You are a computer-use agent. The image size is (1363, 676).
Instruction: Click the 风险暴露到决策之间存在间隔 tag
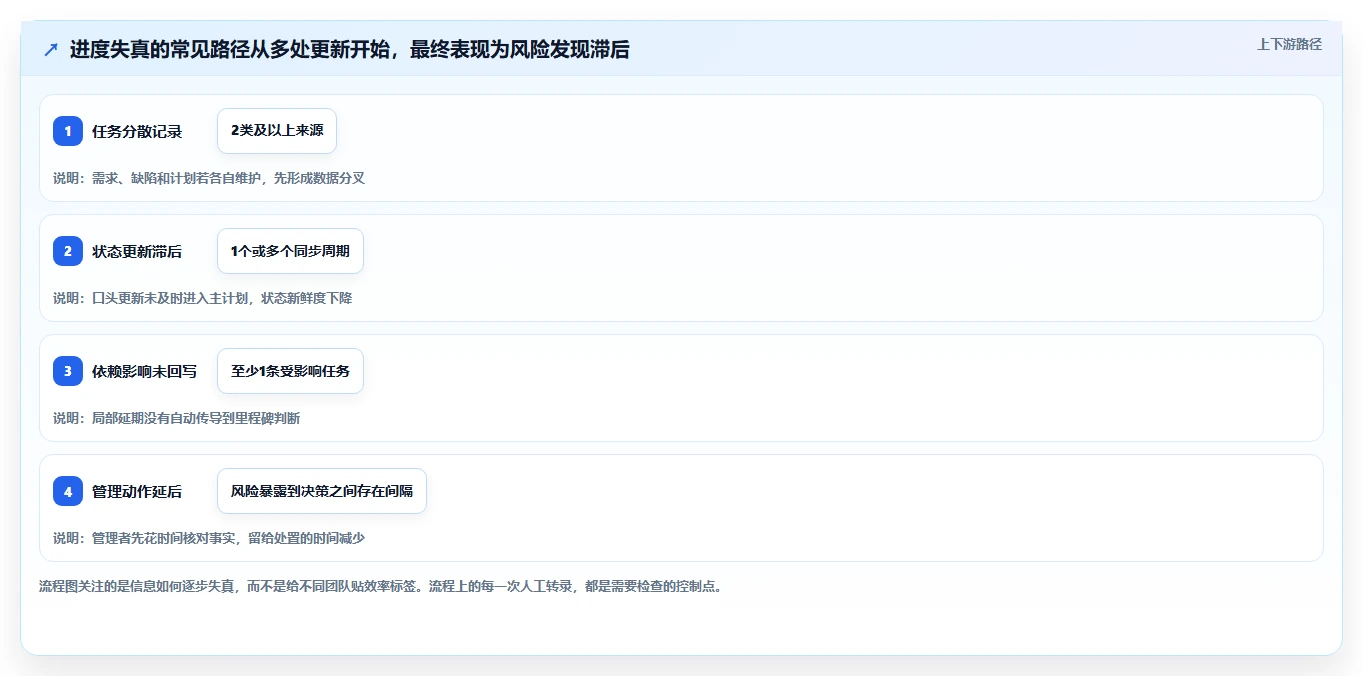pyautogui.click(x=322, y=491)
